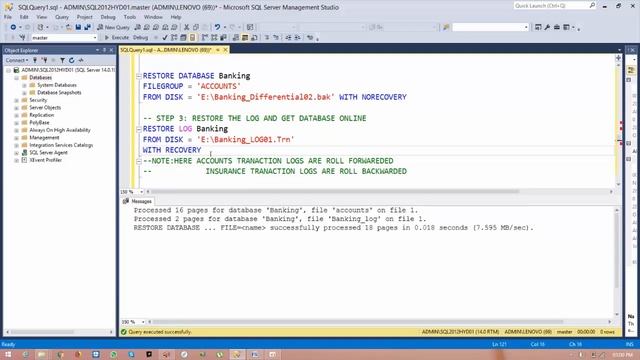Click the navigate backward circle icon
Viewport: 640px width, 360px height.
pyautogui.click(x=13, y=27)
